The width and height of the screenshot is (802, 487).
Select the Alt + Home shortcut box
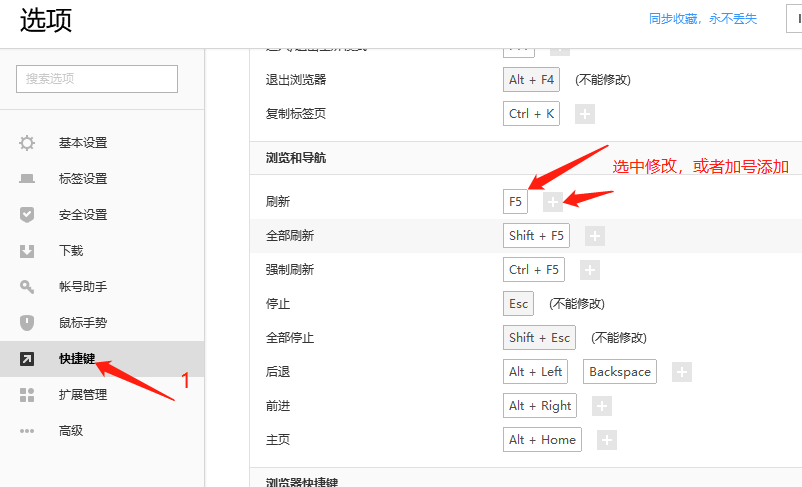[542, 440]
